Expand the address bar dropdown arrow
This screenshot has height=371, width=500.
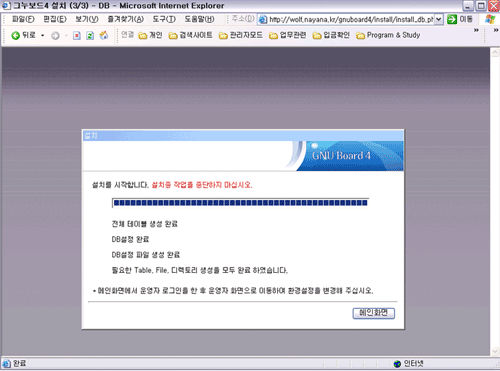(x=439, y=19)
